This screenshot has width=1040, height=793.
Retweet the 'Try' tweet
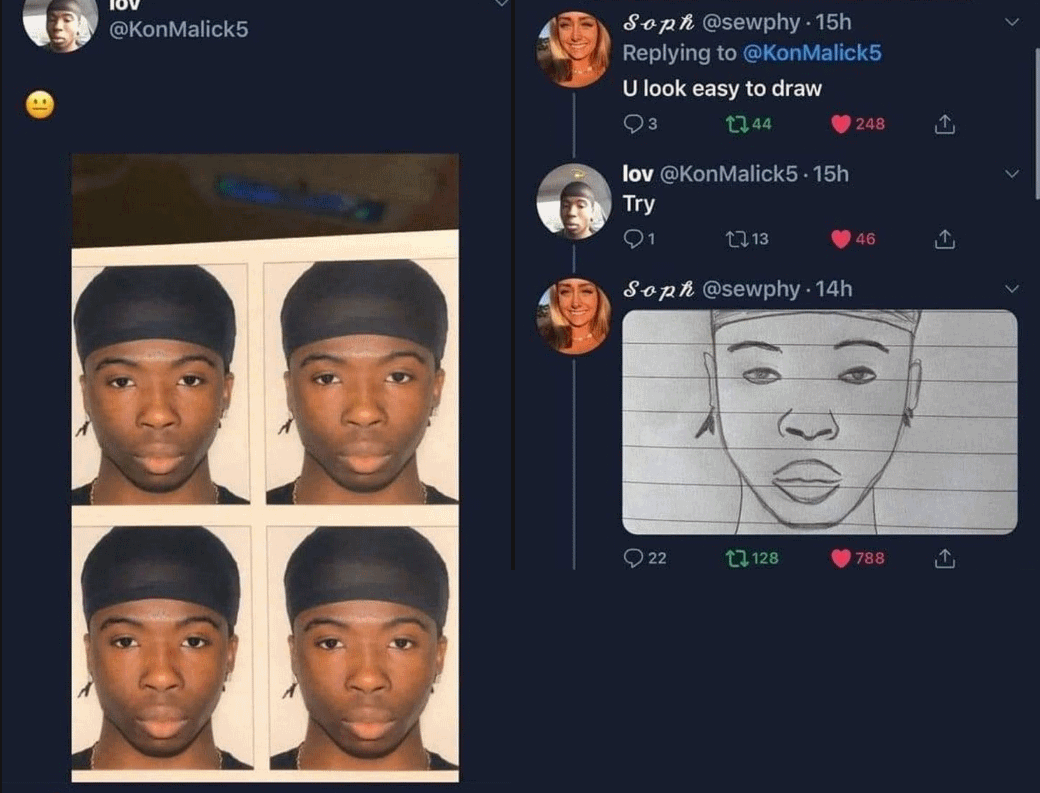tap(735, 239)
